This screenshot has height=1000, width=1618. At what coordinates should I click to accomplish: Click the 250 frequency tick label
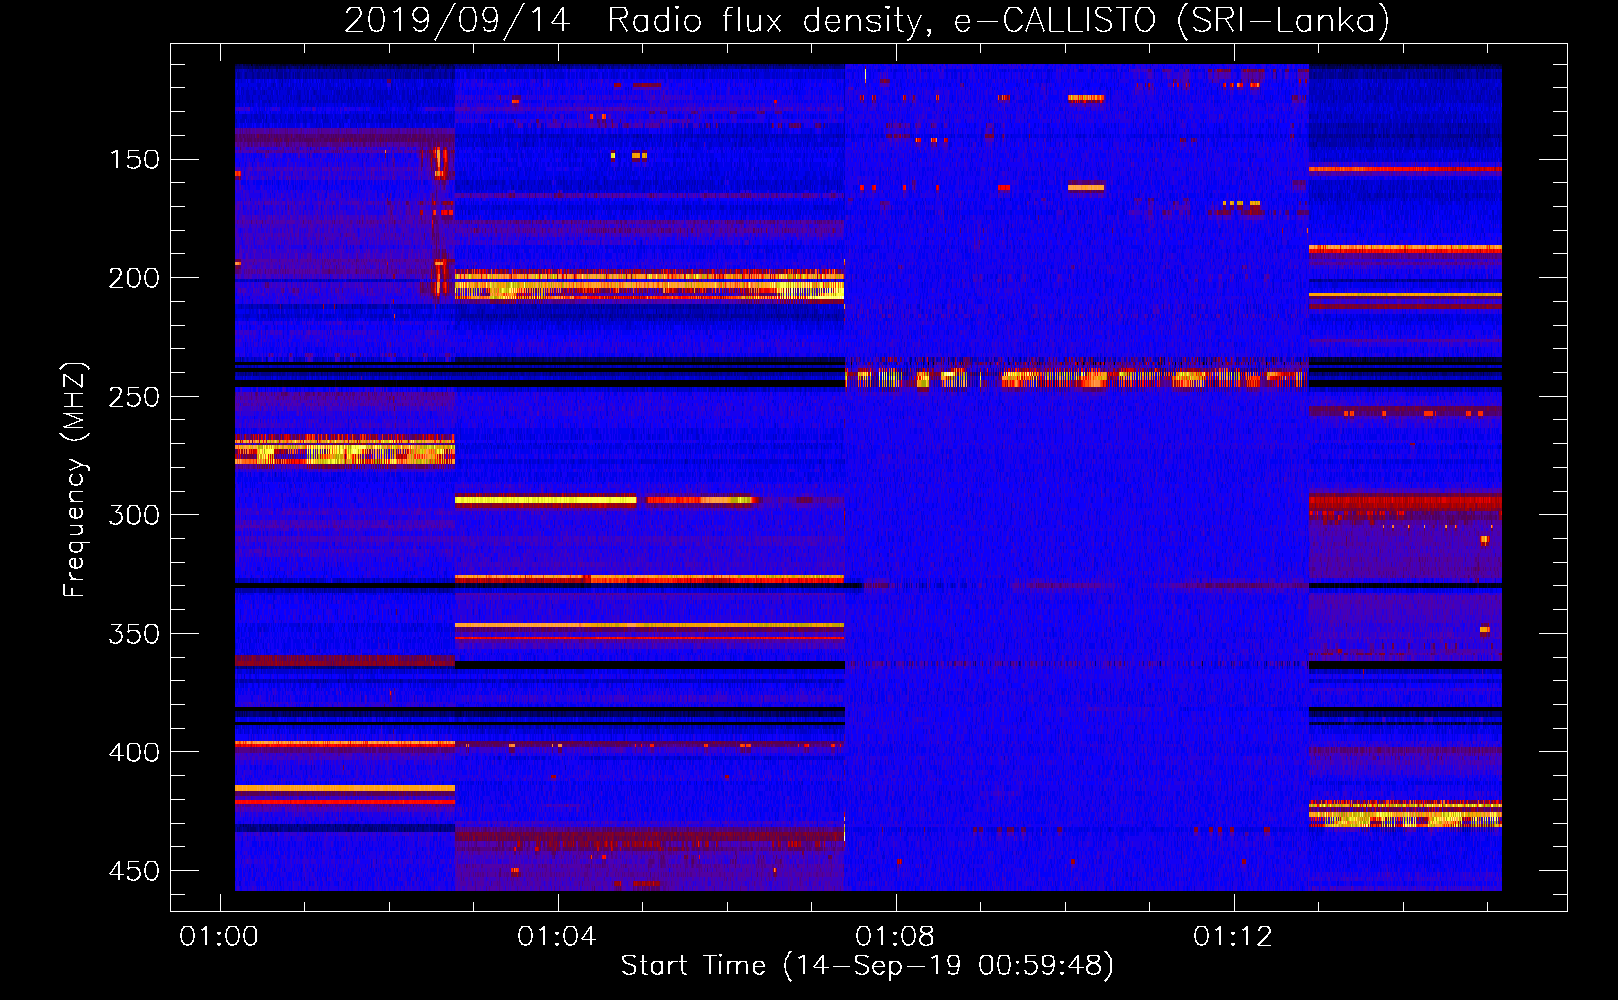(x=134, y=397)
